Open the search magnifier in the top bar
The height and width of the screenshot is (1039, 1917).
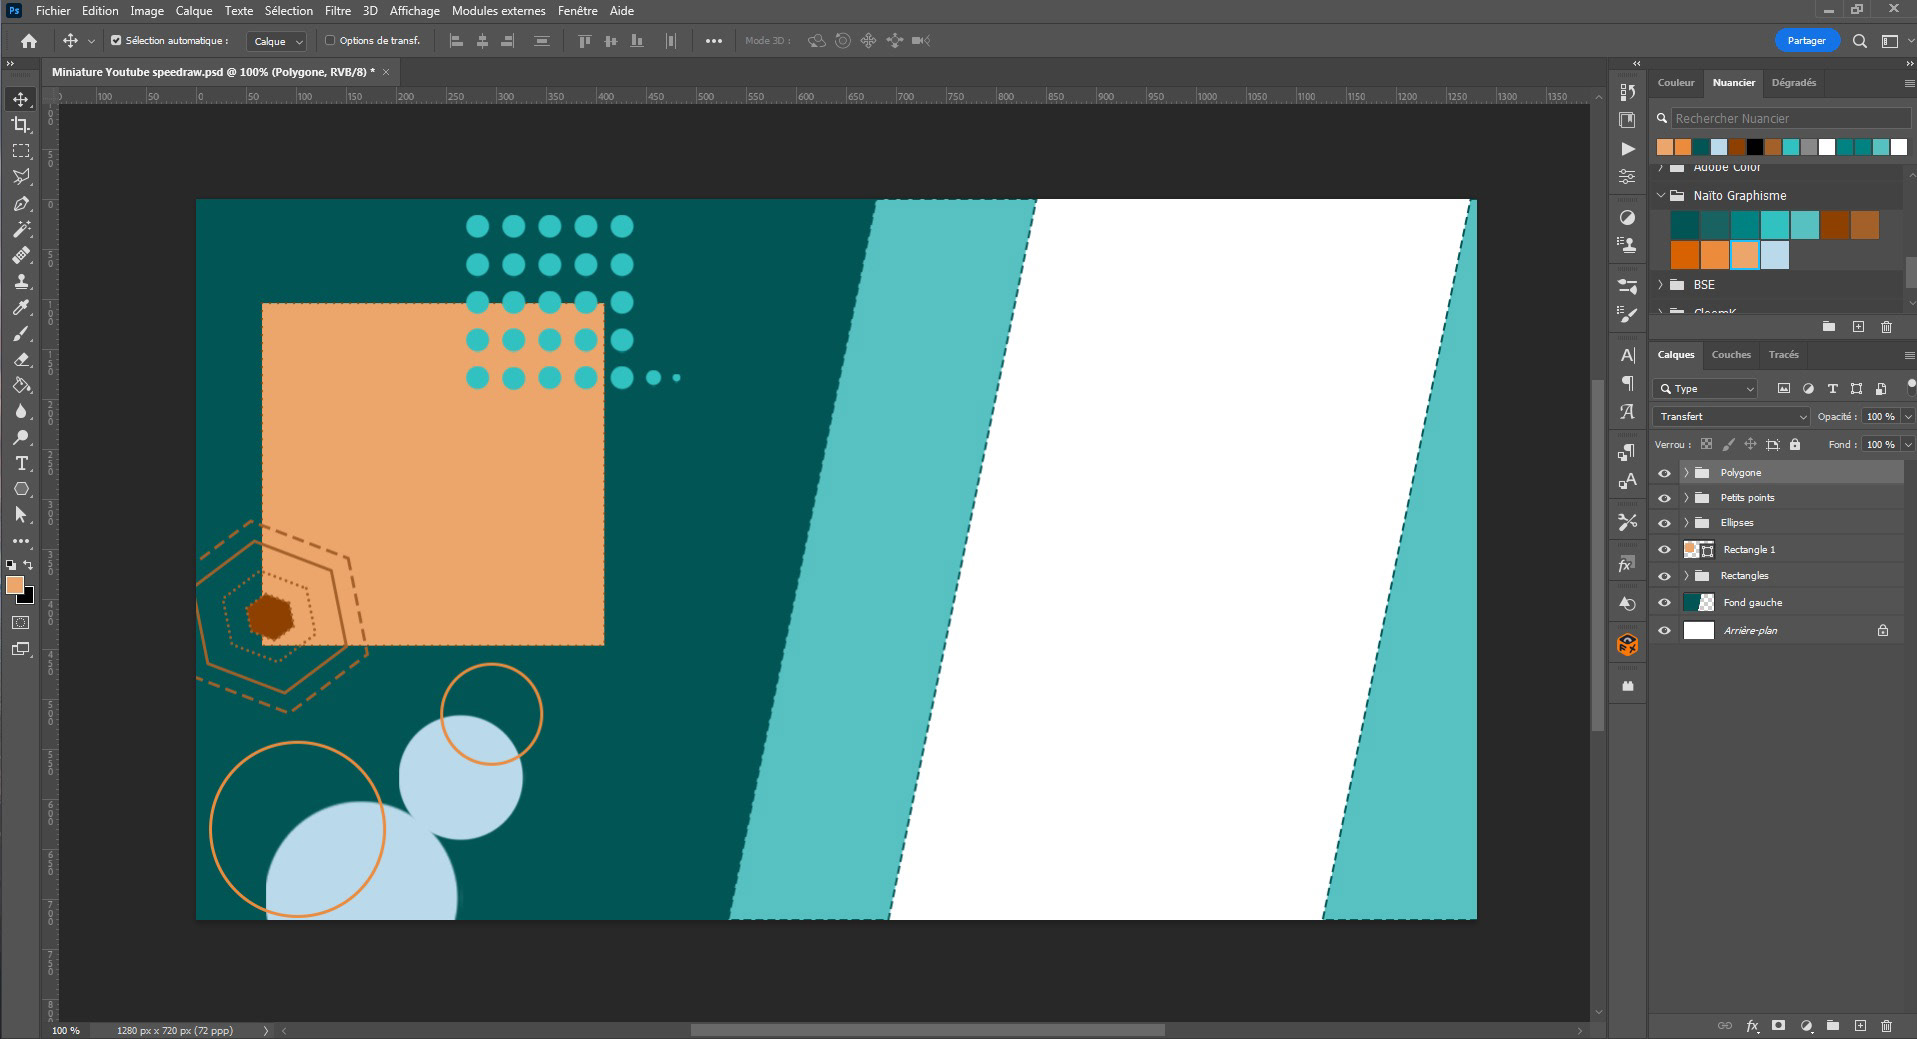(x=1859, y=41)
